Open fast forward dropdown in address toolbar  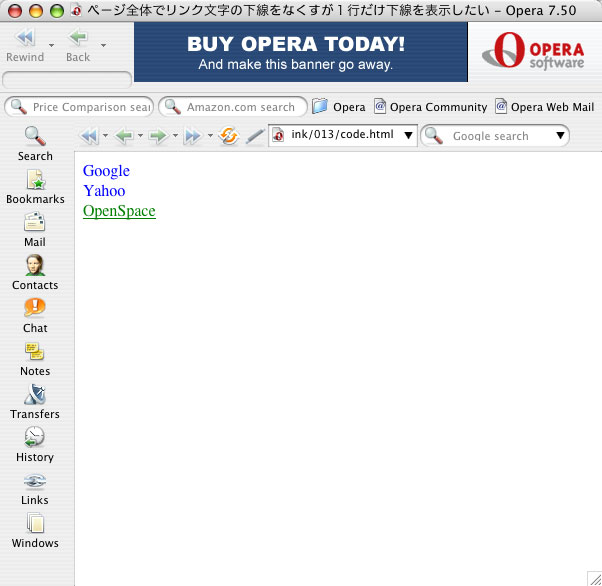click(210, 136)
